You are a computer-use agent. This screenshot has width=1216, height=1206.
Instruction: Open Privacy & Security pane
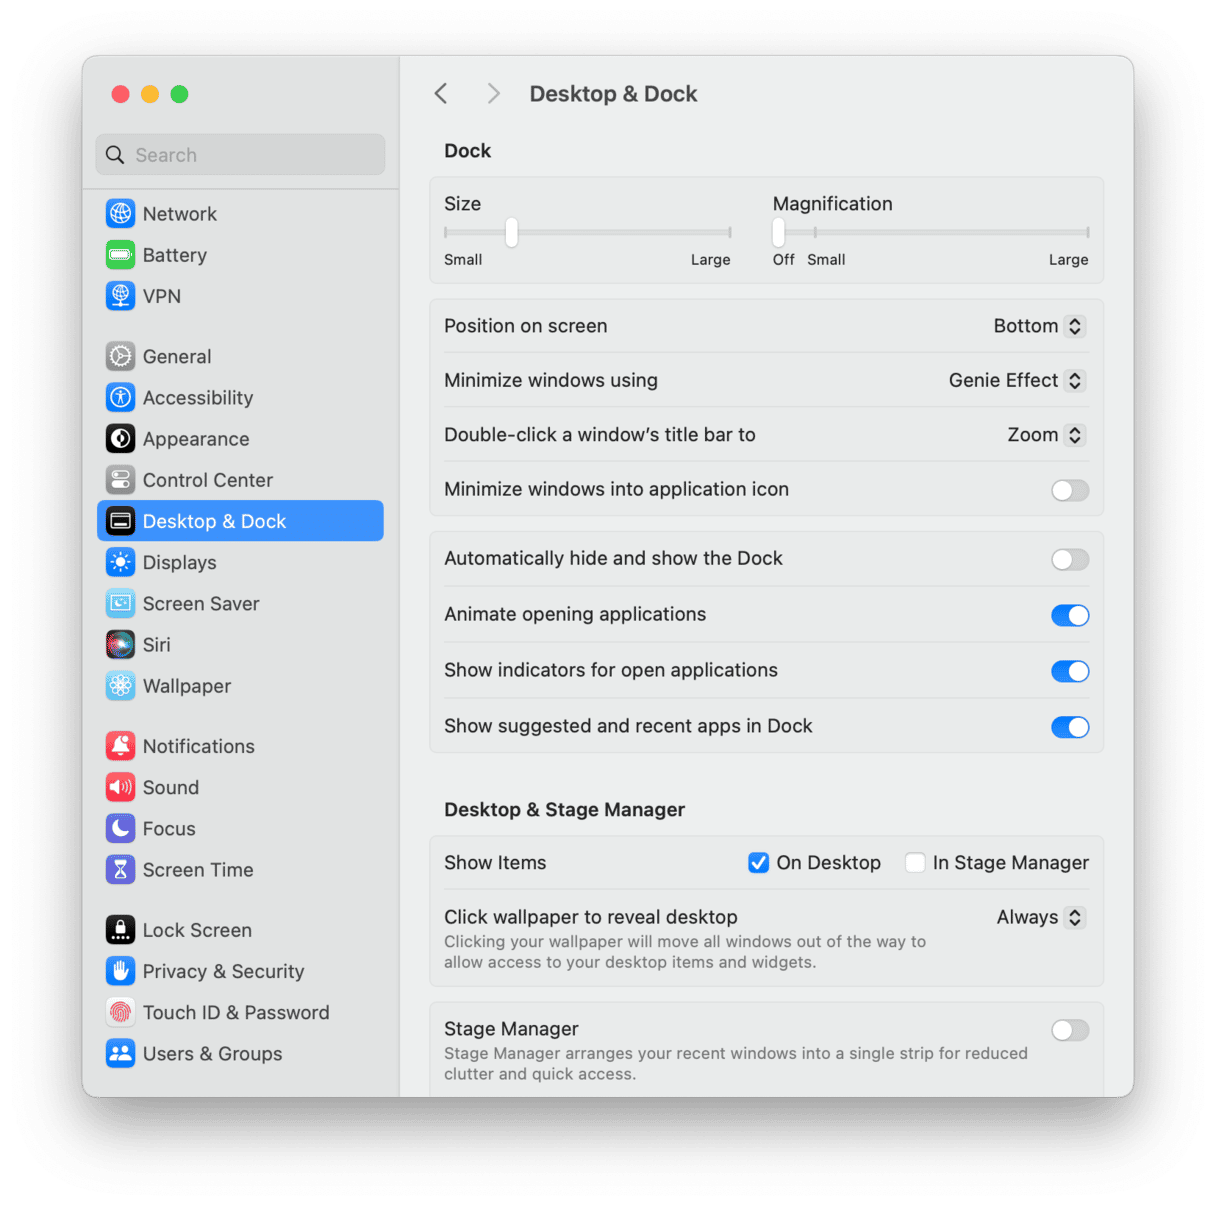click(x=240, y=971)
